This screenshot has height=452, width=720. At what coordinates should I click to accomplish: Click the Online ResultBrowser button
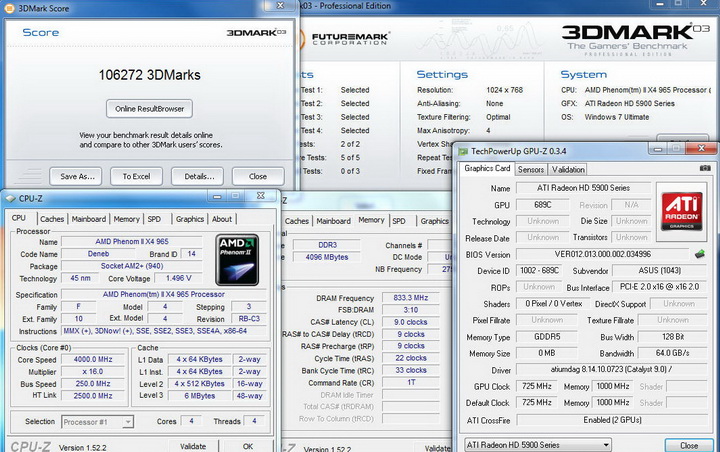coord(149,108)
